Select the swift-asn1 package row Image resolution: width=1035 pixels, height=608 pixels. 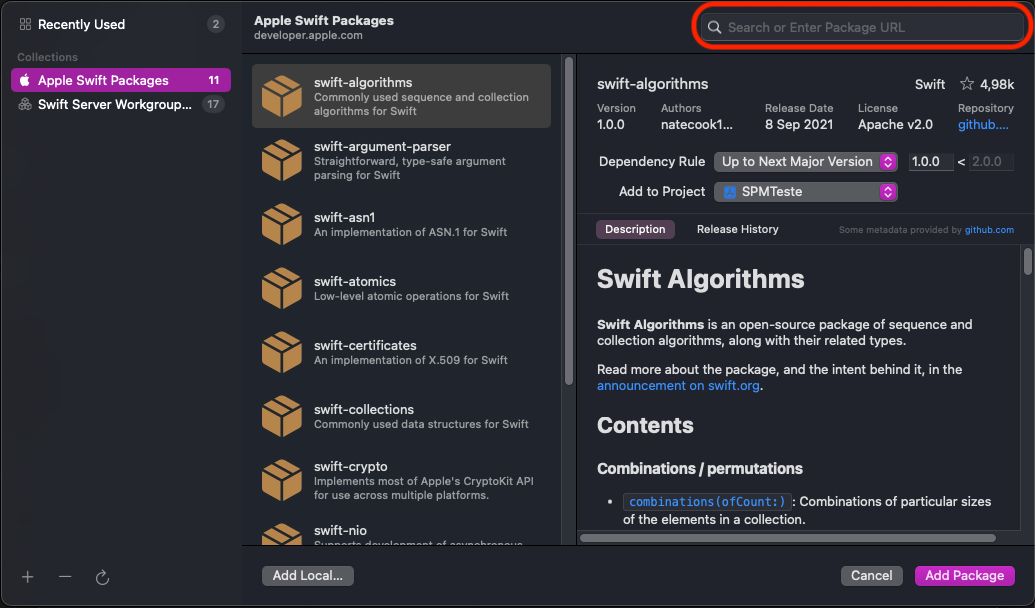coord(401,224)
